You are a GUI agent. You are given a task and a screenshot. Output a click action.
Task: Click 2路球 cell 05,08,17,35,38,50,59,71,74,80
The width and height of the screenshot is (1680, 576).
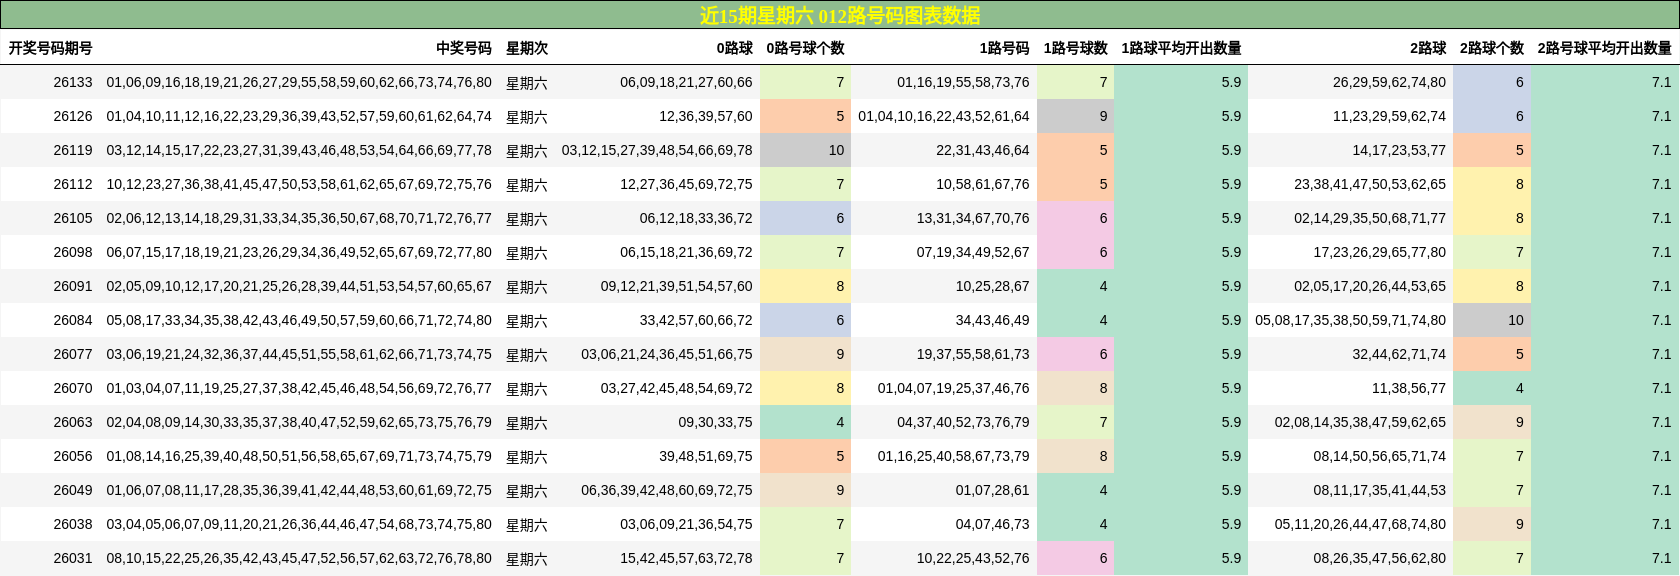[x=1351, y=320]
